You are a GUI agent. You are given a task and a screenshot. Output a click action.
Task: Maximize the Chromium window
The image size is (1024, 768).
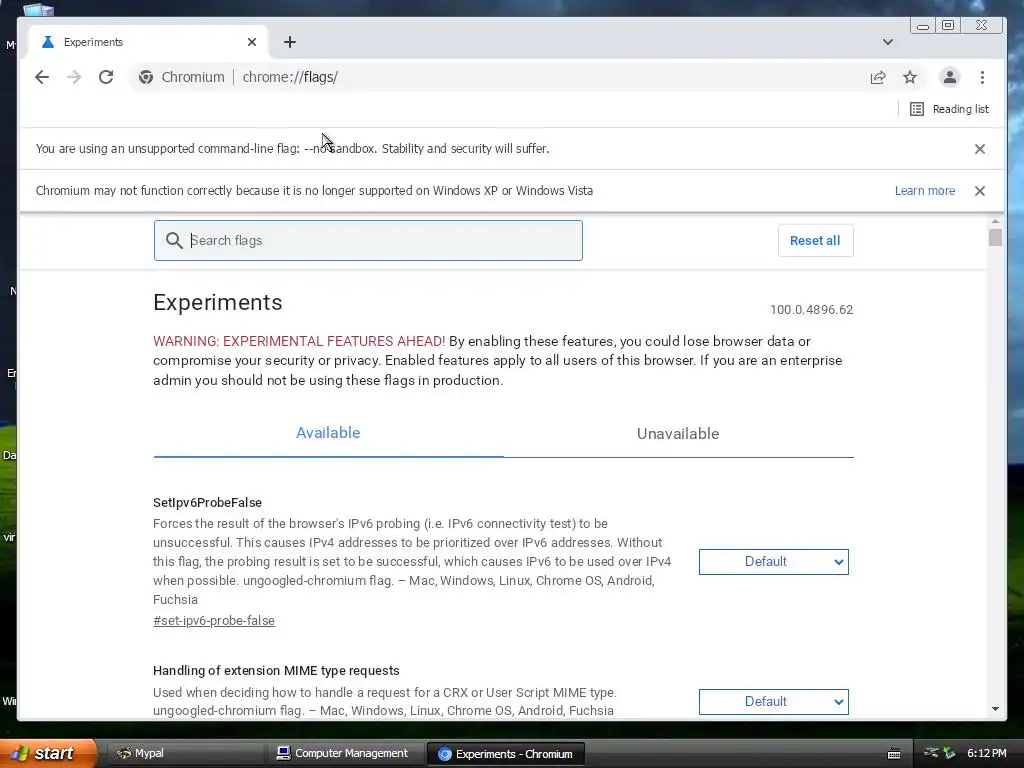[948, 25]
